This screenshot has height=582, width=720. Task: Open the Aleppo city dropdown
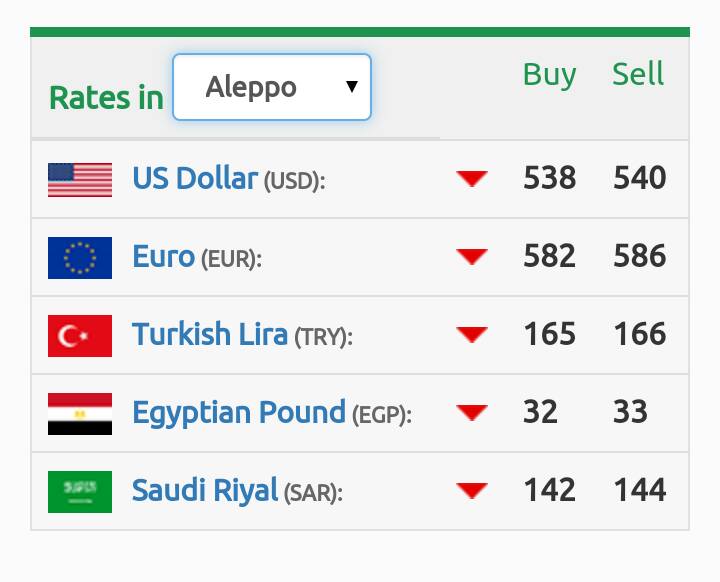[x=272, y=87]
